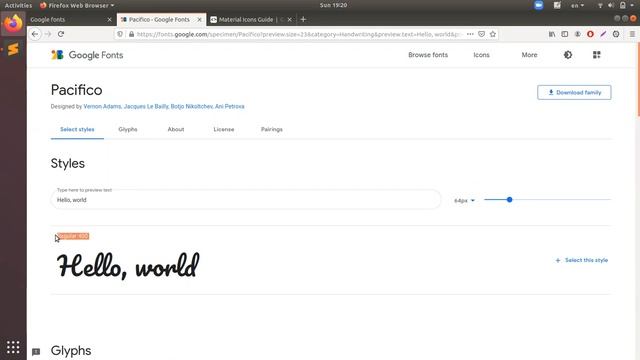Click the highlighted Regular 400 label
The height and width of the screenshot is (360, 640).
tap(73, 236)
